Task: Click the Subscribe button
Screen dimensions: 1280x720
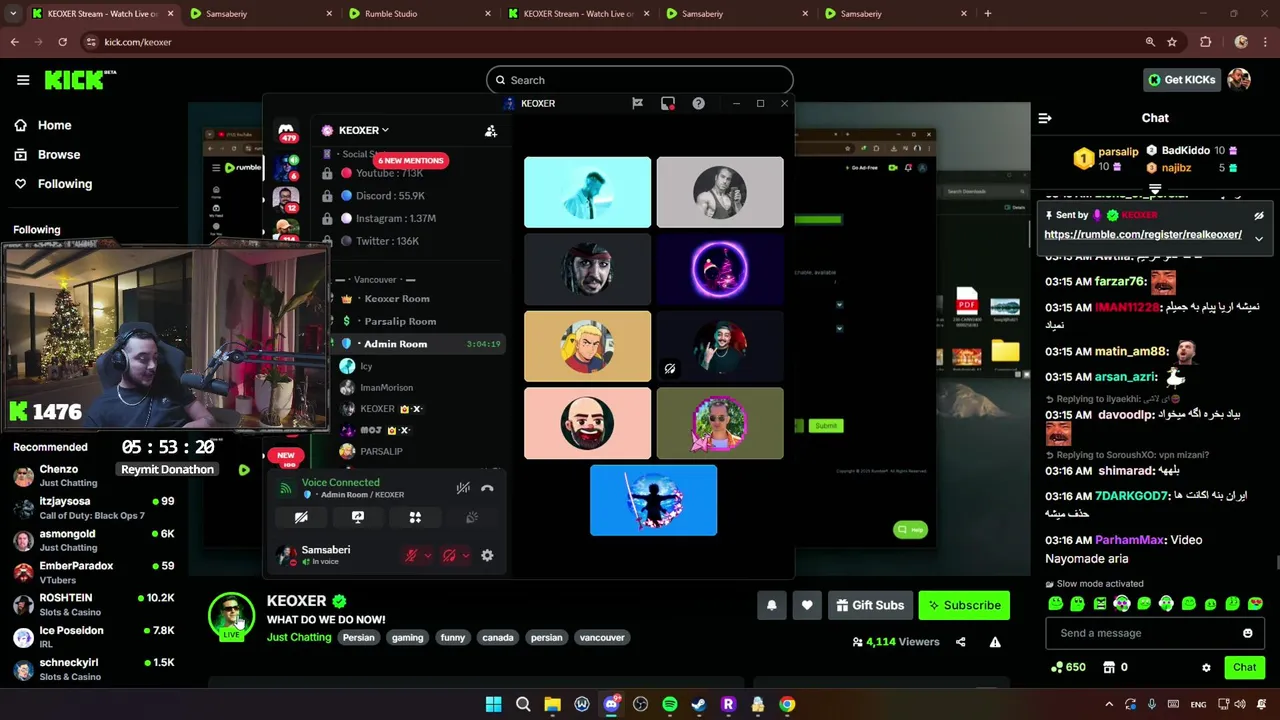Action: click(x=964, y=605)
